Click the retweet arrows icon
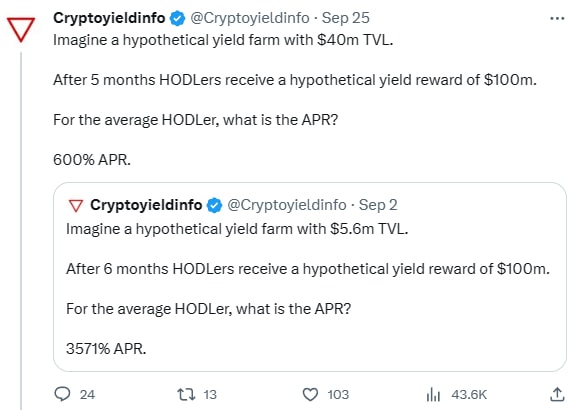The width and height of the screenshot is (576, 410). point(186,395)
